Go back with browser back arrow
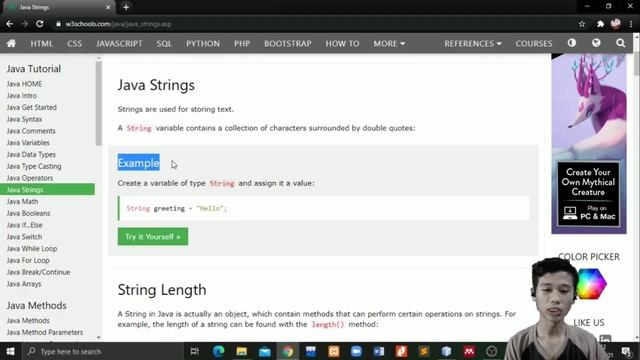 pos(9,24)
